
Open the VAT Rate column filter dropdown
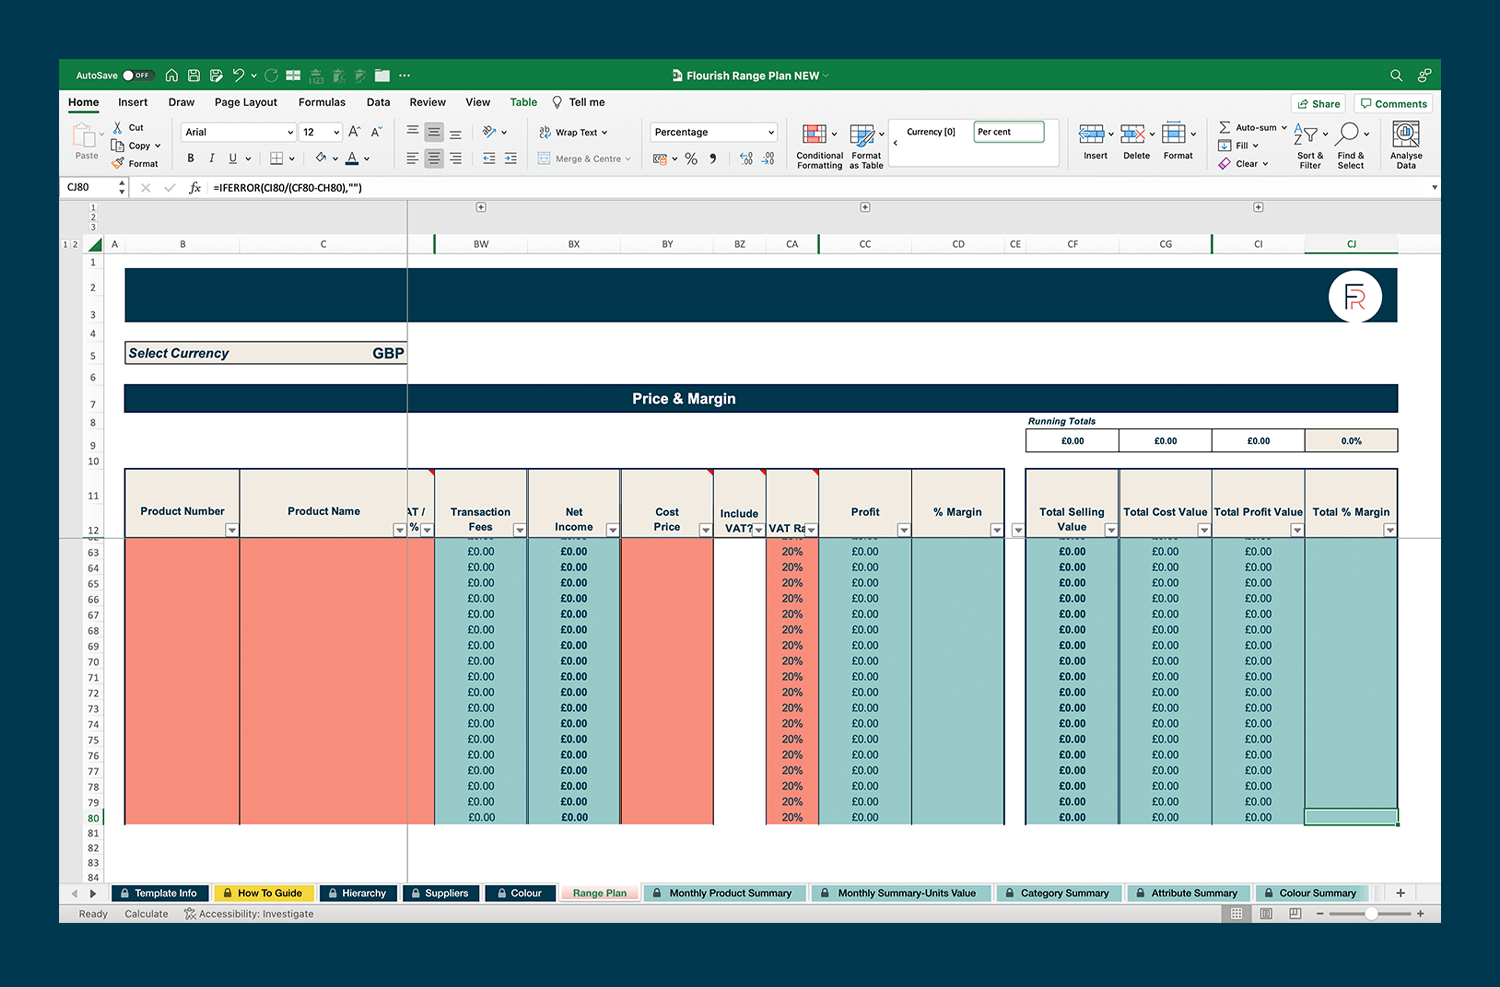point(812,529)
